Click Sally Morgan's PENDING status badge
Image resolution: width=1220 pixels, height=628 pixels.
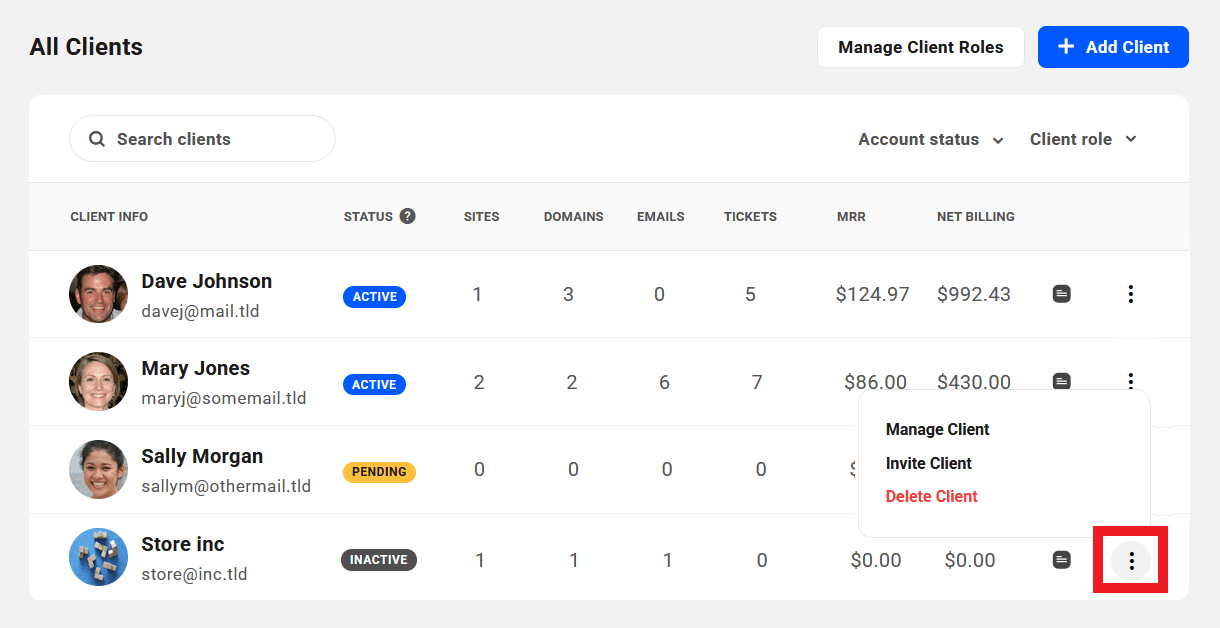click(x=379, y=472)
